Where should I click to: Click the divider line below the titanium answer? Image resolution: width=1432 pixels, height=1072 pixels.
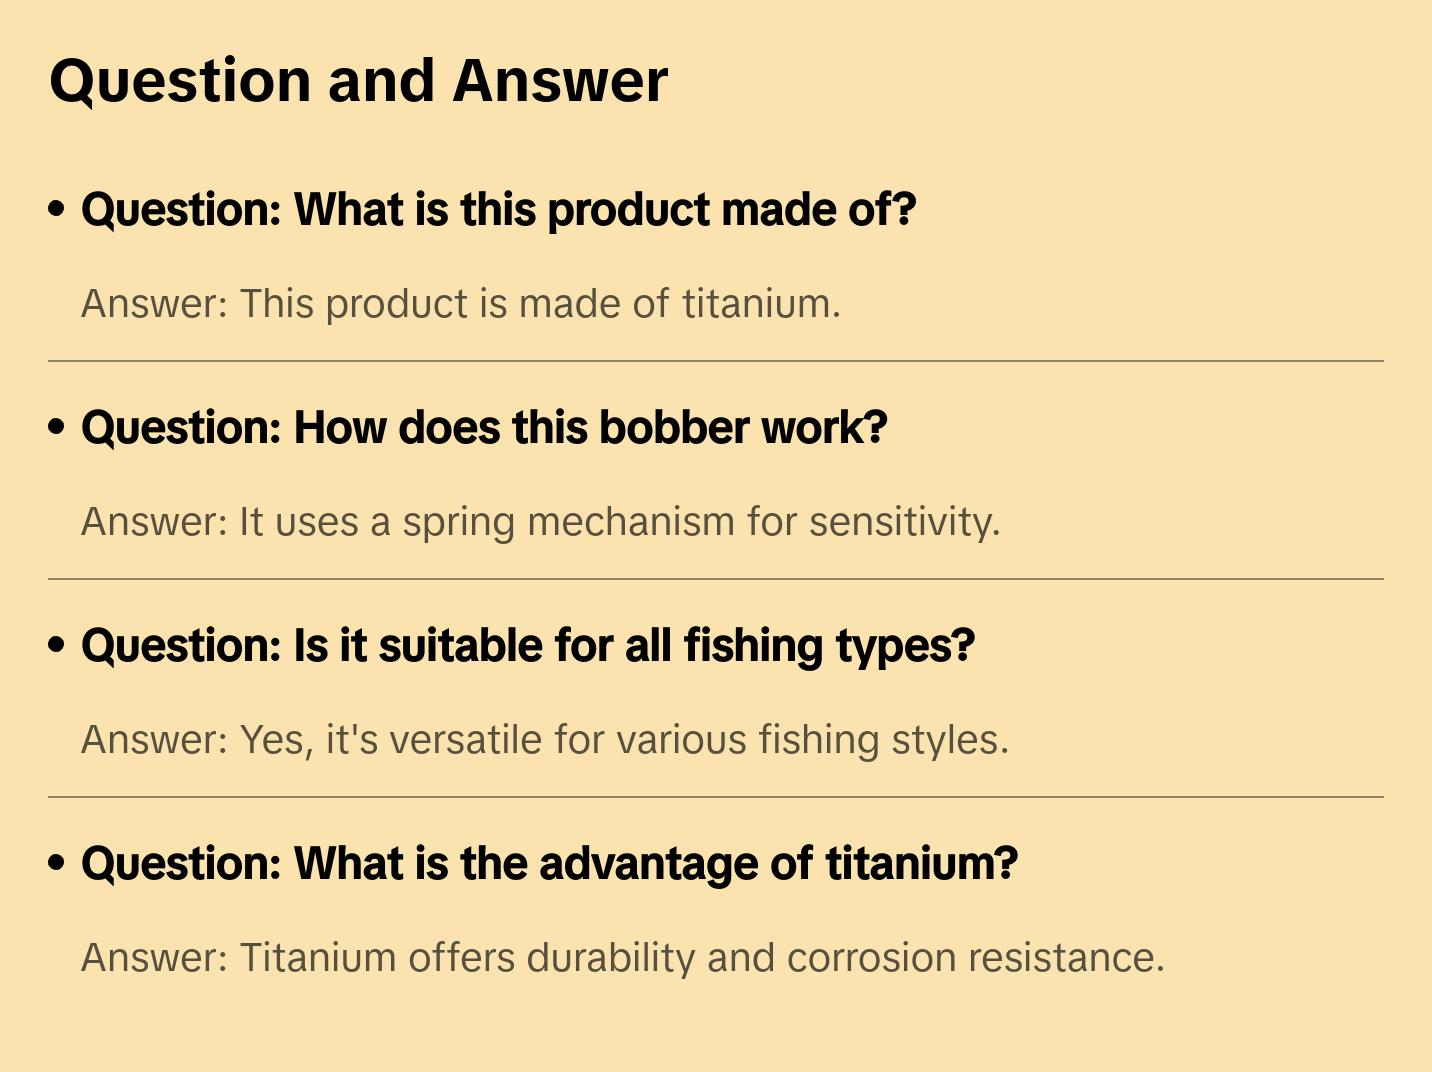coord(716,361)
